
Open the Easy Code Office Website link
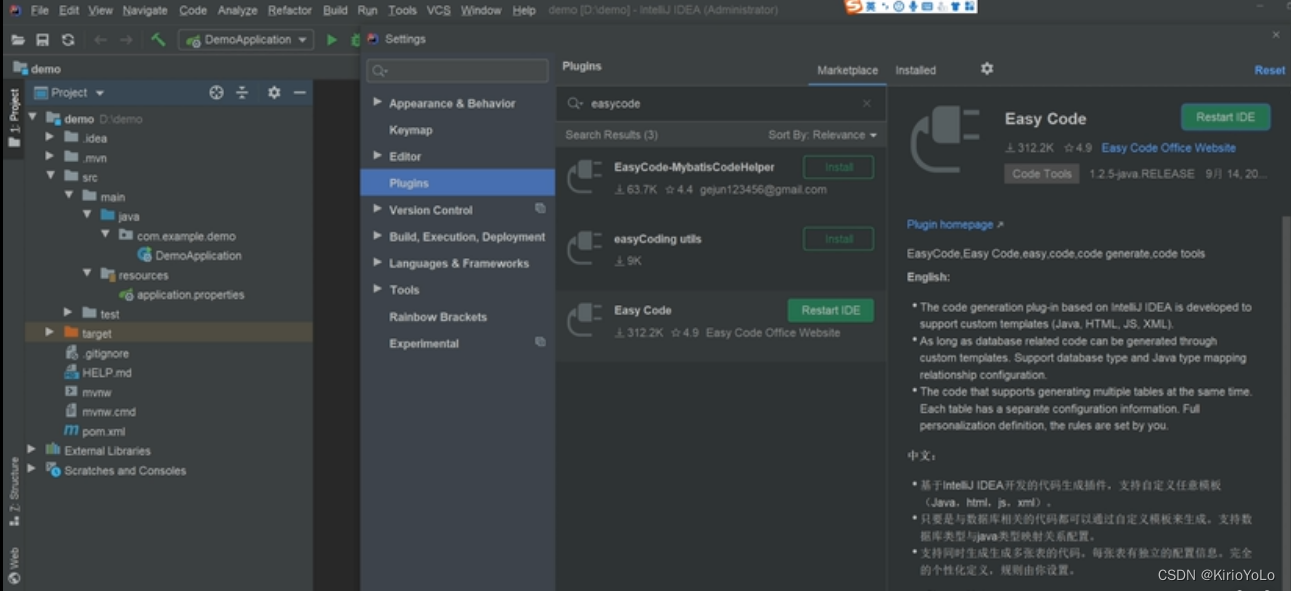(1168, 148)
